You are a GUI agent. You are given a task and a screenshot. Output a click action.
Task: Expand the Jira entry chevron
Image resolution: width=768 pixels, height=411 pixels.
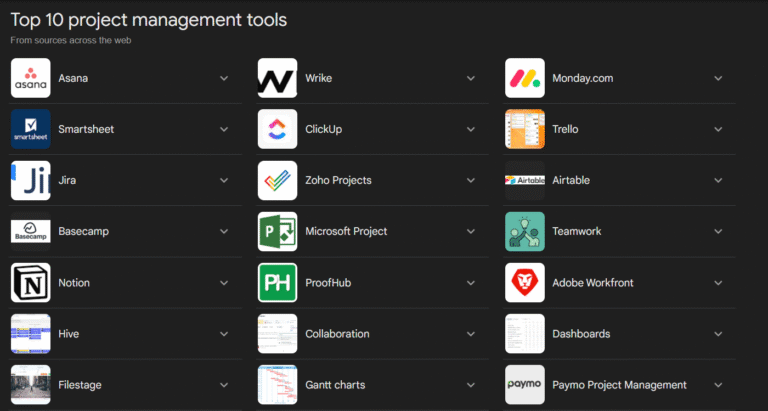point(224,180)
